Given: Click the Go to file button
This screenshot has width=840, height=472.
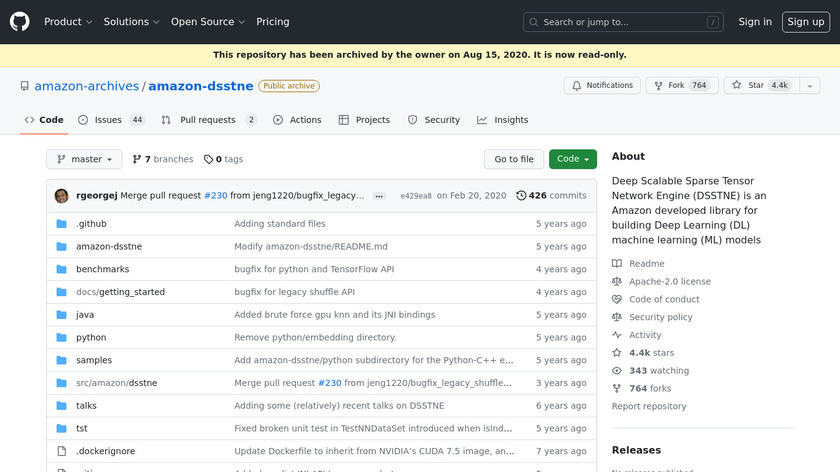Looking at the screenshot, I should tap(514, 159).
